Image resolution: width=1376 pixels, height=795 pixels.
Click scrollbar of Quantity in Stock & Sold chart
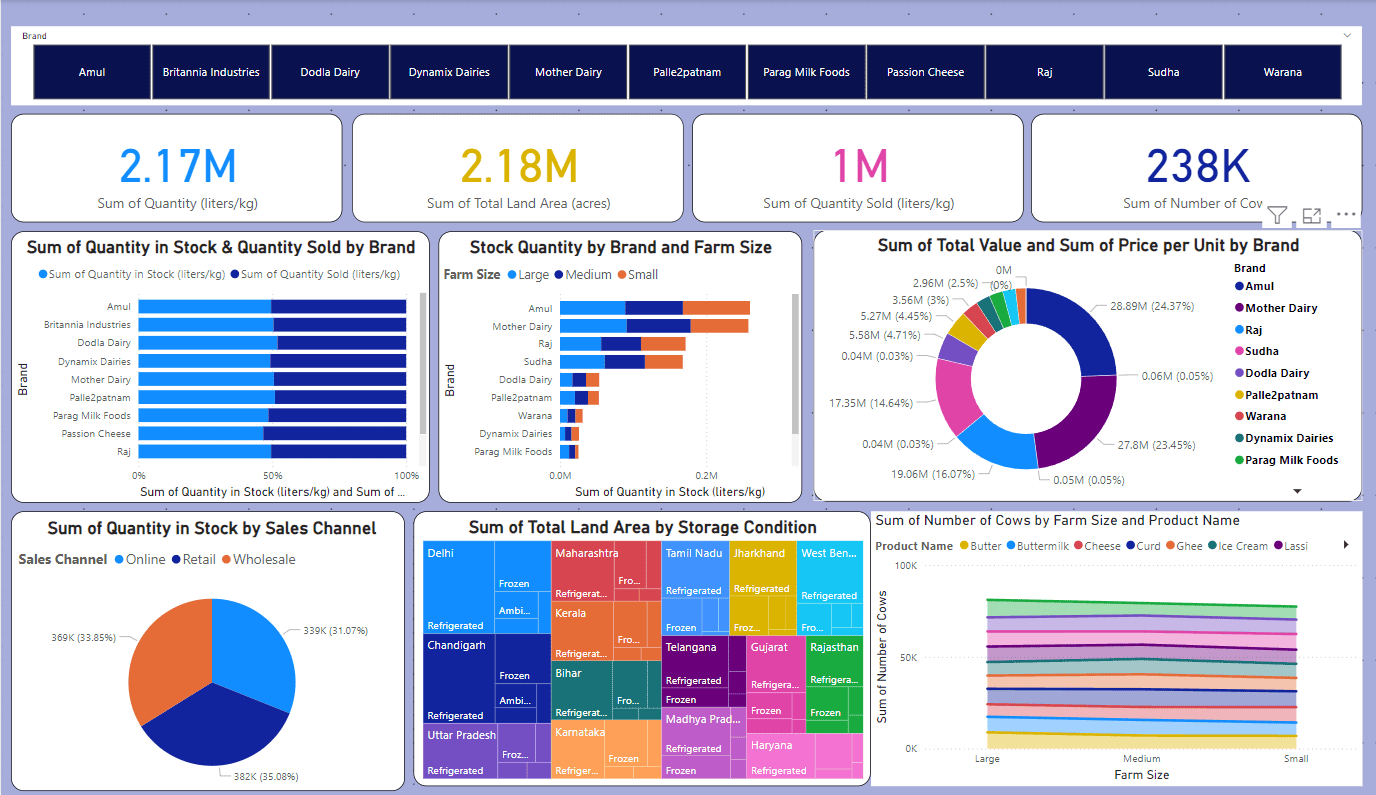point(423,363)
